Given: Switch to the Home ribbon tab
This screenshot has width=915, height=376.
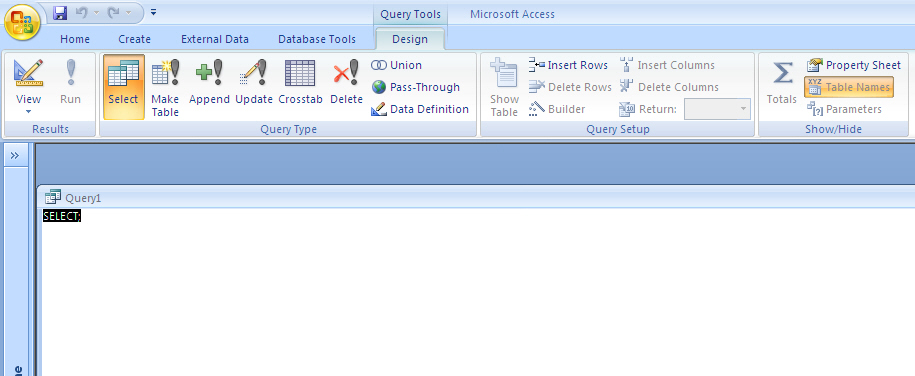Looking at the screenshot, I should [x=75, y=39].
